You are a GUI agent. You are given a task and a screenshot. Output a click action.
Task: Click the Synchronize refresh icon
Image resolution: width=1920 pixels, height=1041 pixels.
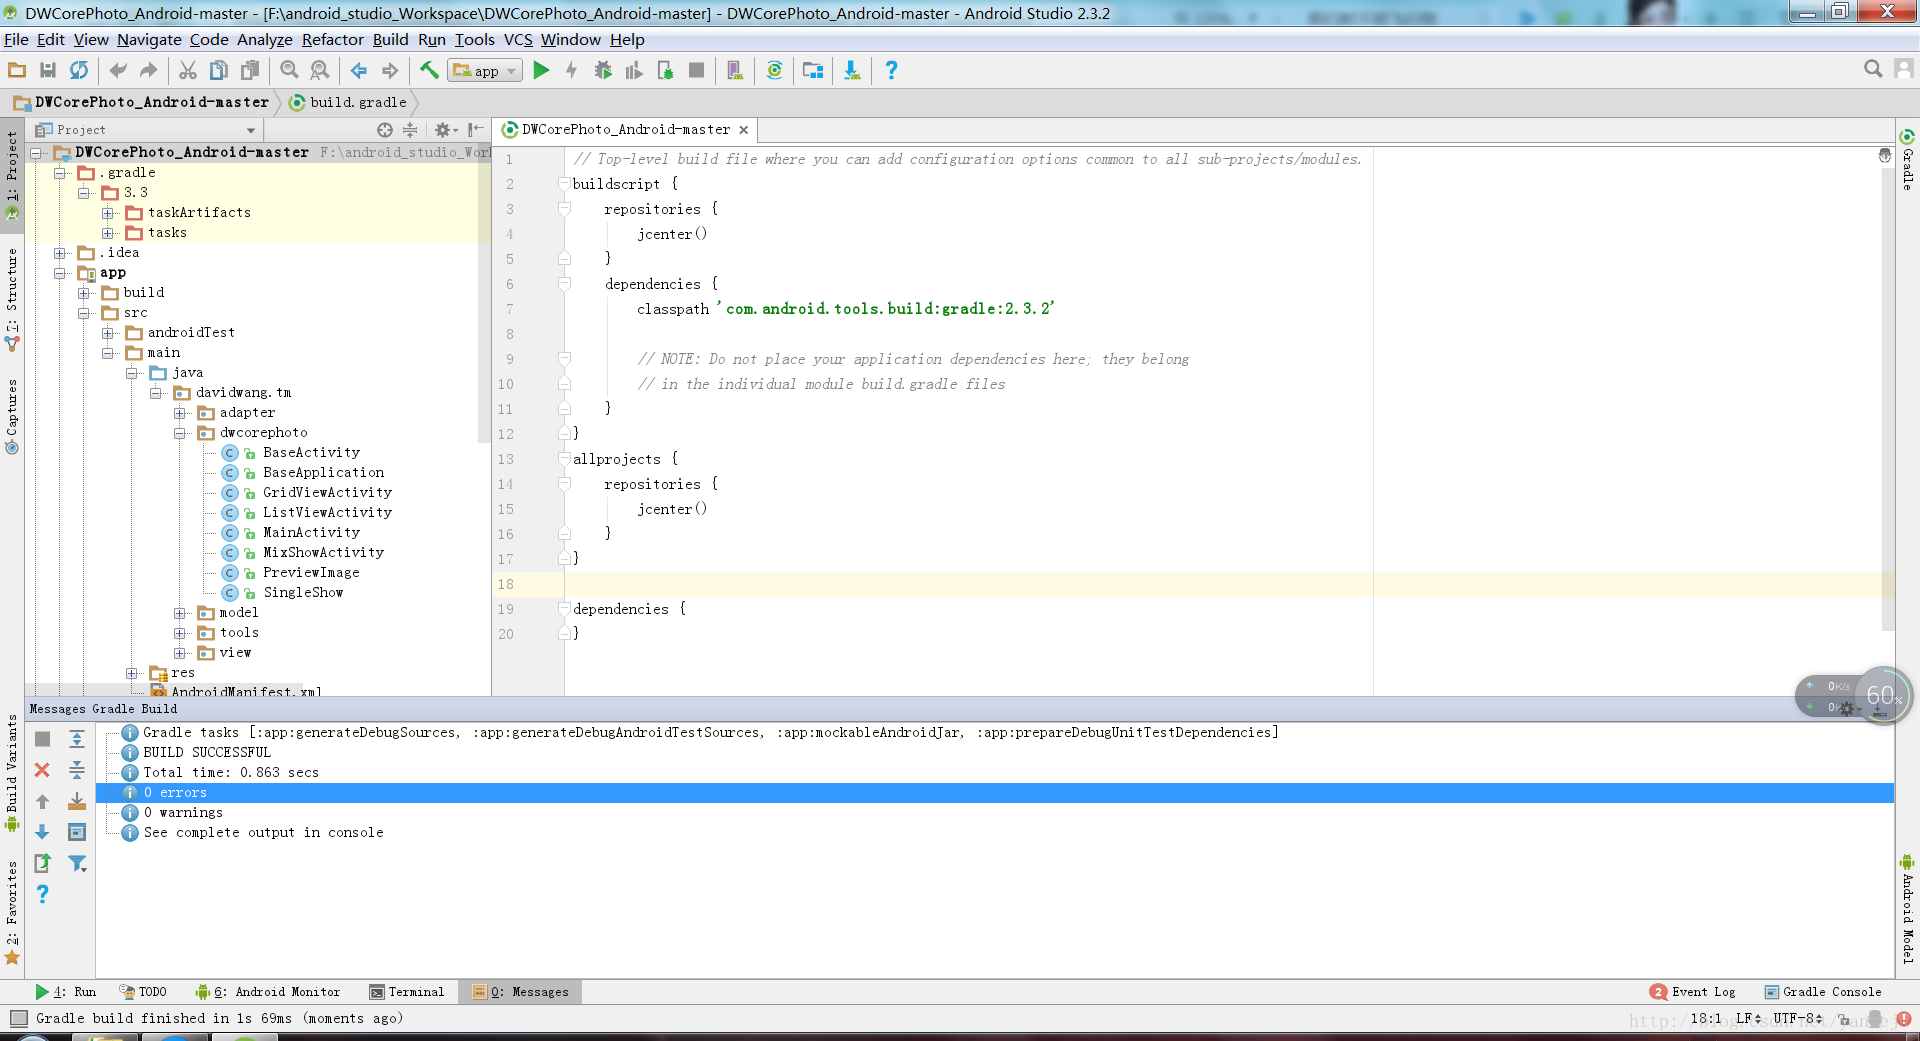(x=79, y=70)
